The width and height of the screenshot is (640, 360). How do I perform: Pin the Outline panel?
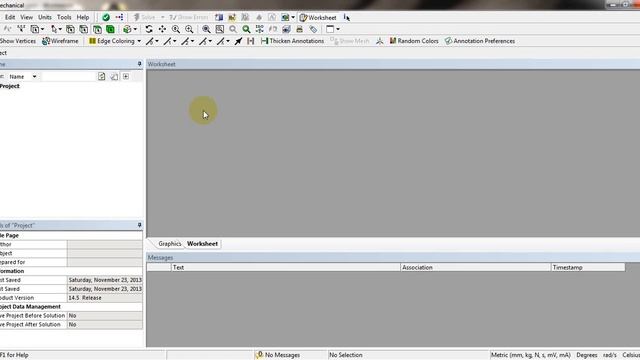point(139,64)
